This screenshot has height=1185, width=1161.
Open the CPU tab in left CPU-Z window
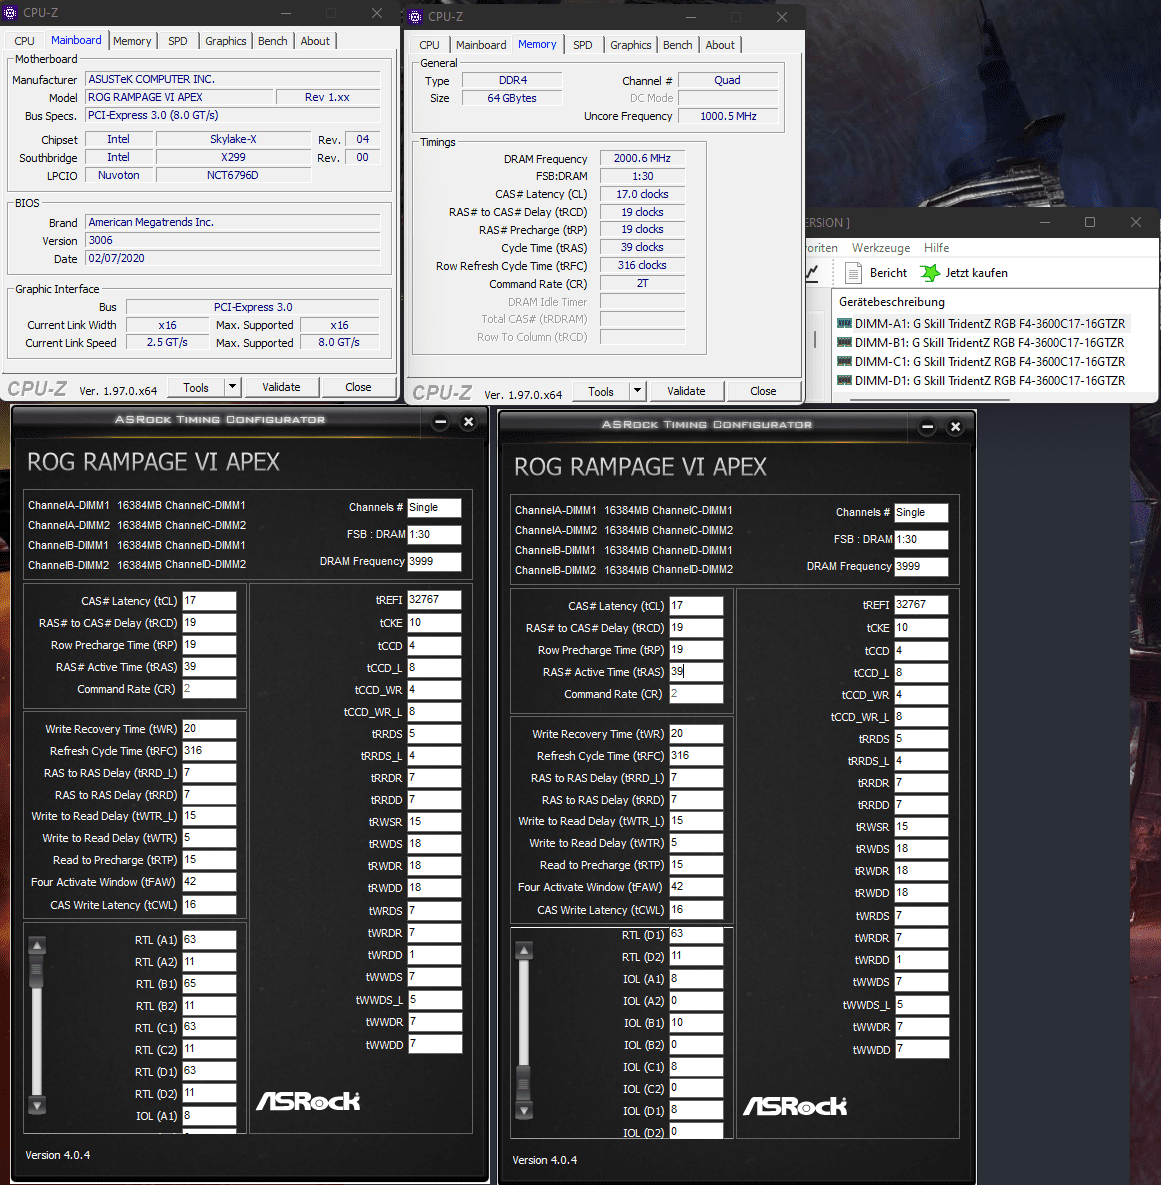pyautogui.click(x=24, y=41)
